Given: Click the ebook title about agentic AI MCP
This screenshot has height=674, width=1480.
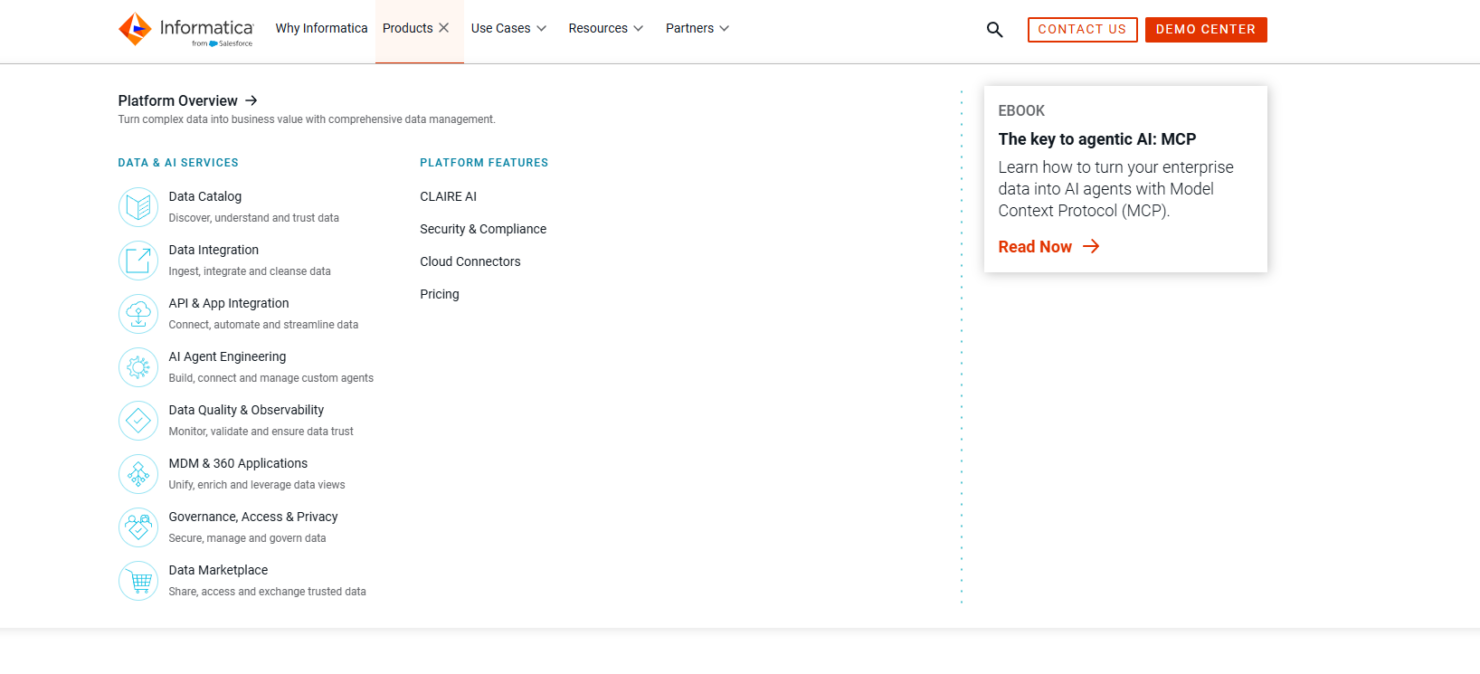Looking at the screenshot, I should [x=1097, y=139].
